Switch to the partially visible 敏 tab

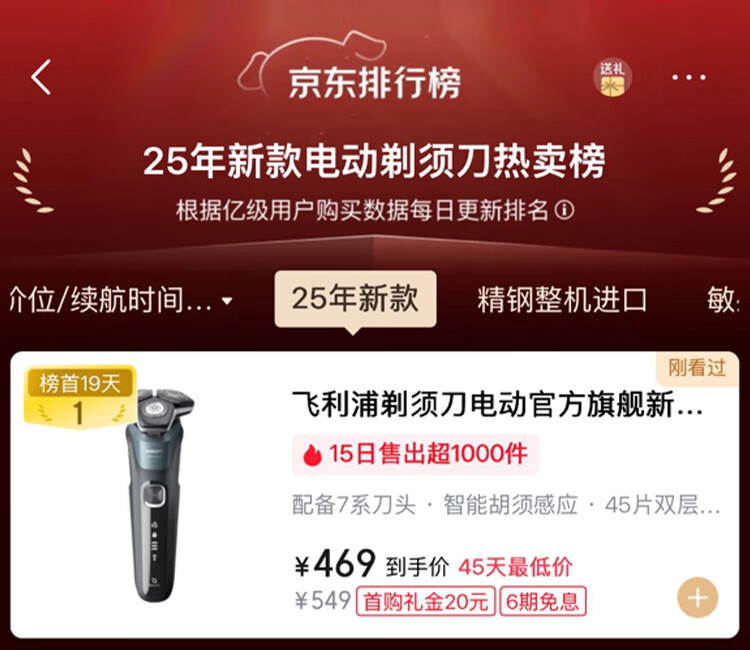click(x=722, y=300)
